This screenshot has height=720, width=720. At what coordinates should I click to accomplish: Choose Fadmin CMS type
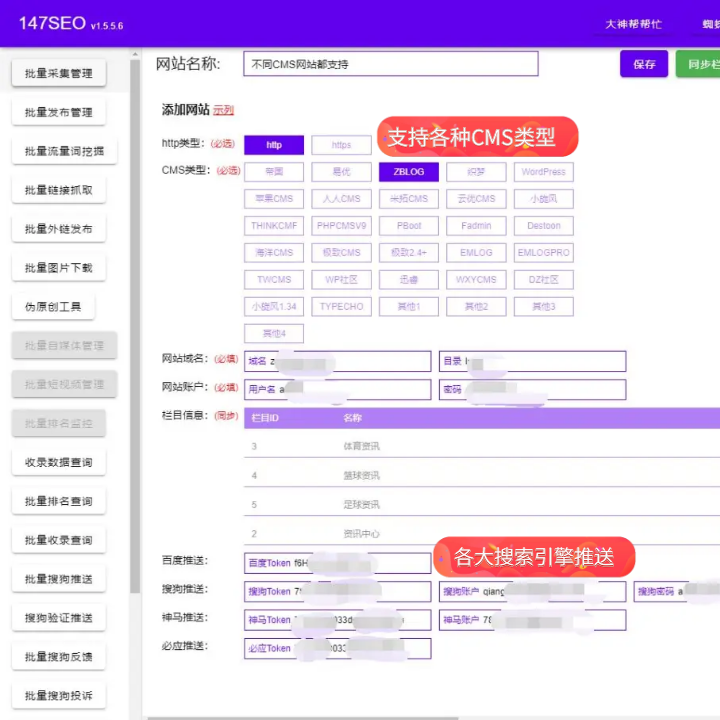tap(476, 225)
